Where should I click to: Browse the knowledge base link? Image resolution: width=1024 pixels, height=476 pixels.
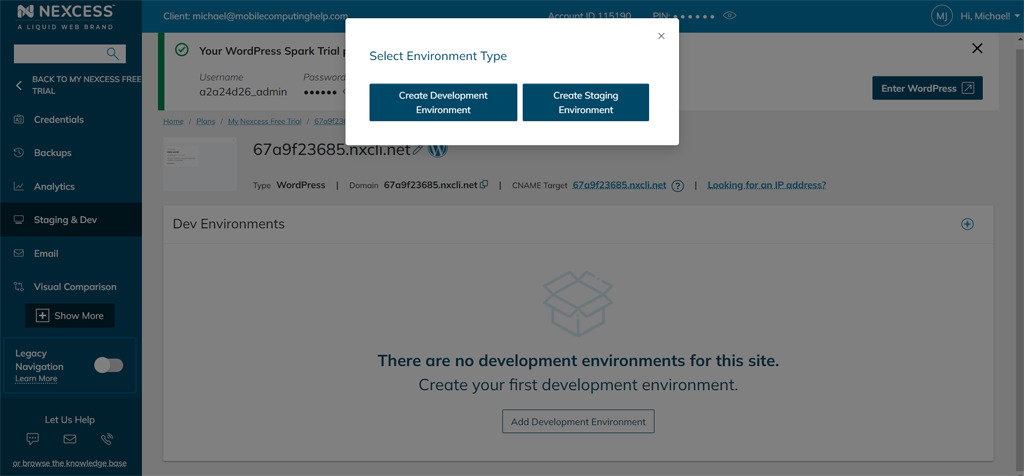[x=69, y=463]
